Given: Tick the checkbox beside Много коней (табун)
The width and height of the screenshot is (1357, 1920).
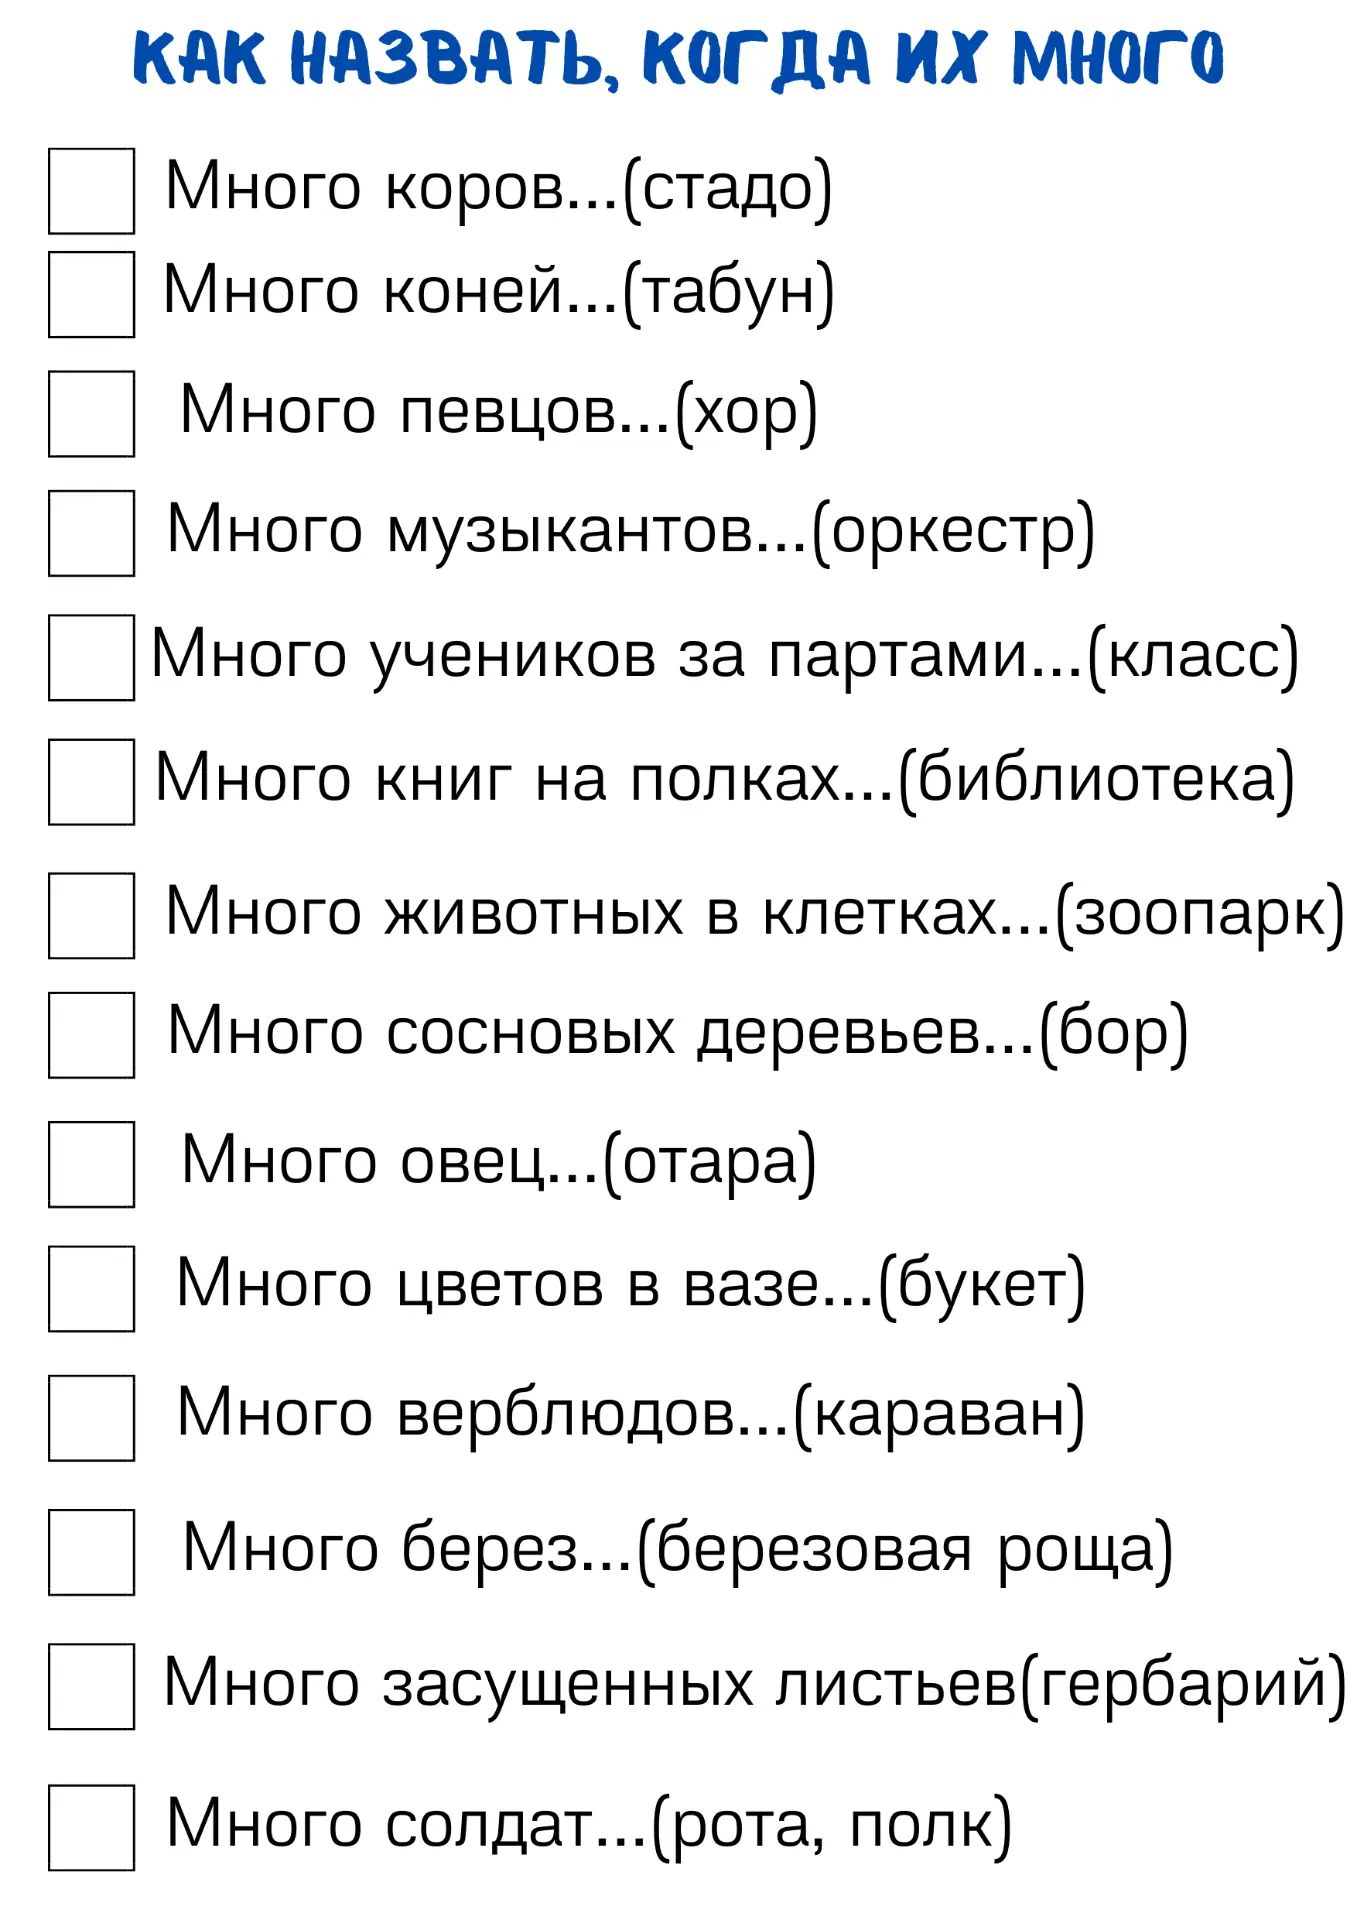Looking at the screenshot, I should click(x=91, y=294).
